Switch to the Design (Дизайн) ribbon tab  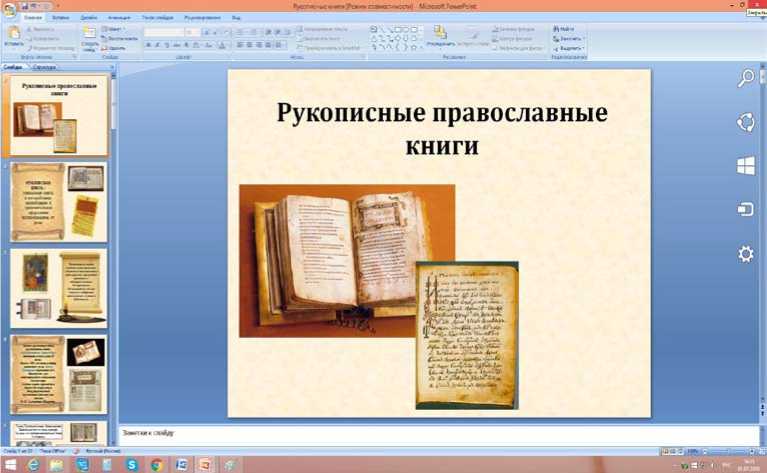tap(89, 18)
